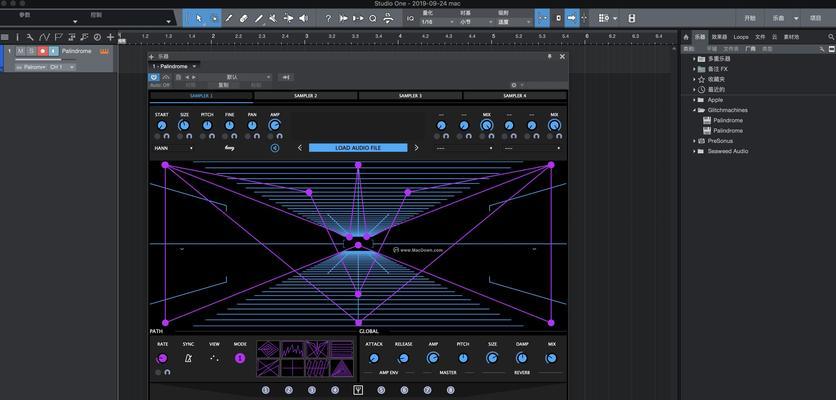Open the 1 - Palindrome instrument dropdown
836x400 pixels.
174,66
